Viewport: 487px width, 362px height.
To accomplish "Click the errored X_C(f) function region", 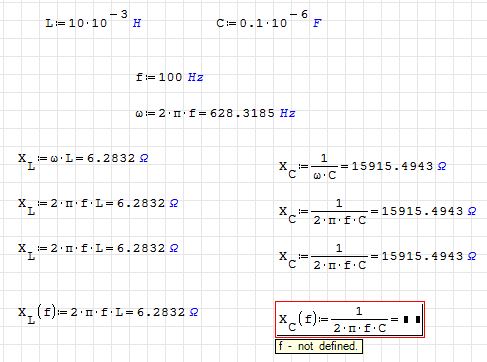I will pyautogui.click(x=350, y=320).
